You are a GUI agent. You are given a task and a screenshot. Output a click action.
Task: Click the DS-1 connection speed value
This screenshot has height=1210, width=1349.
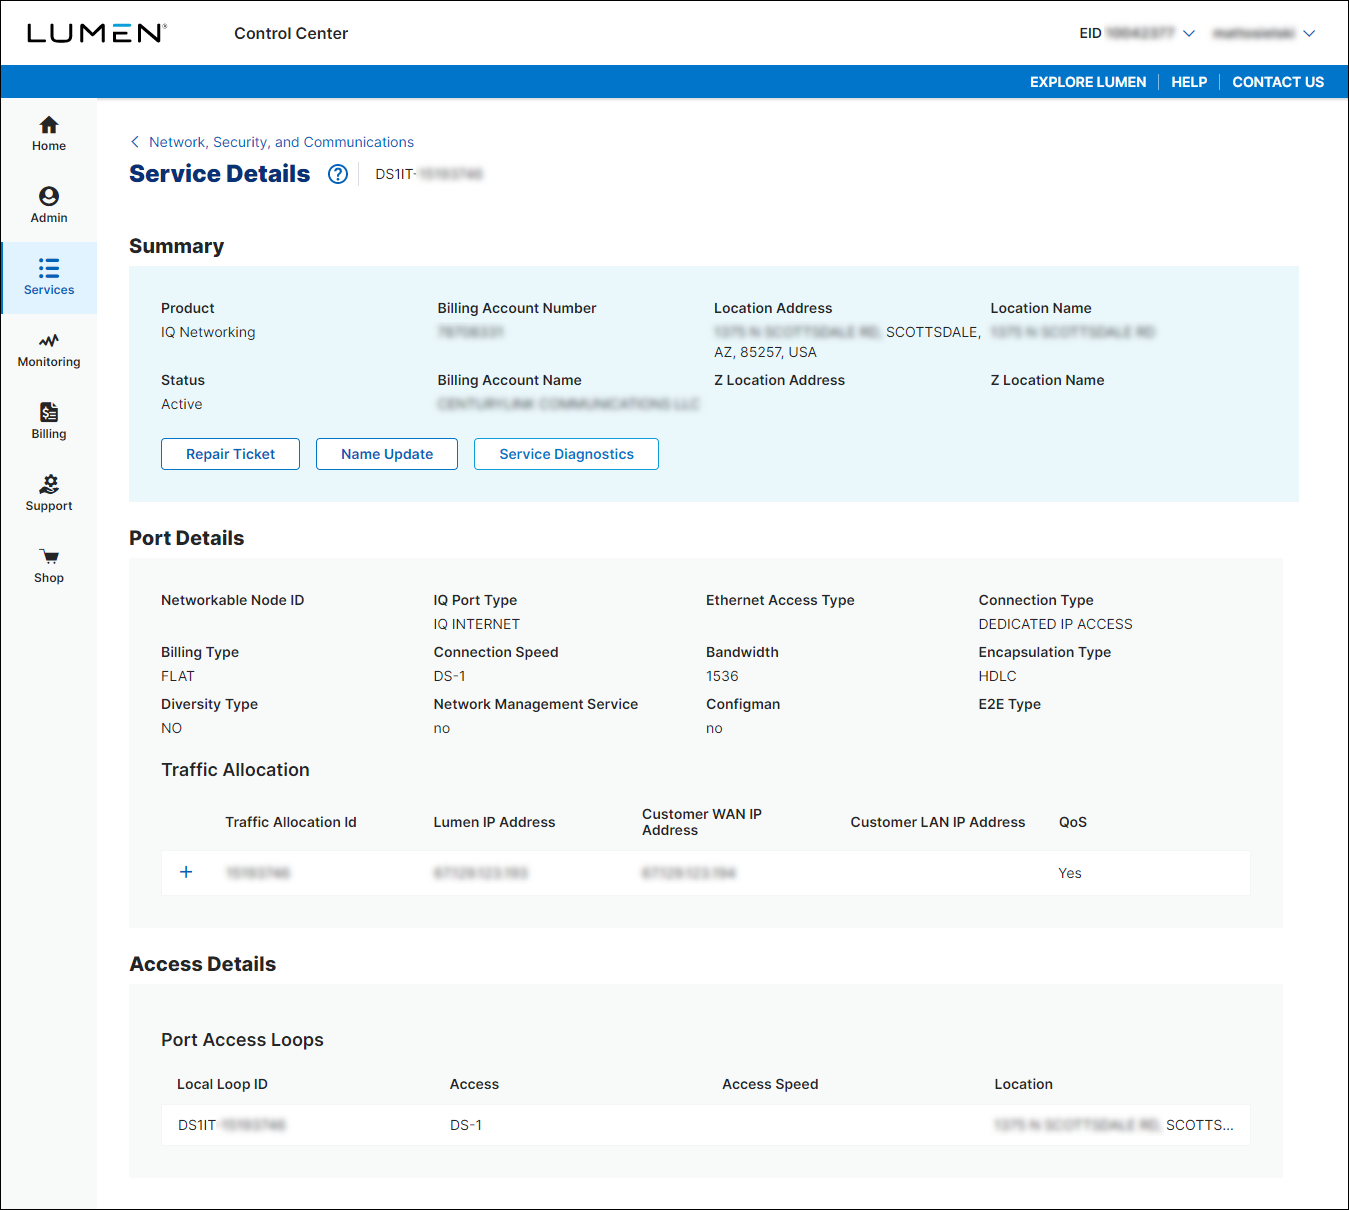(x=450, y=676)
